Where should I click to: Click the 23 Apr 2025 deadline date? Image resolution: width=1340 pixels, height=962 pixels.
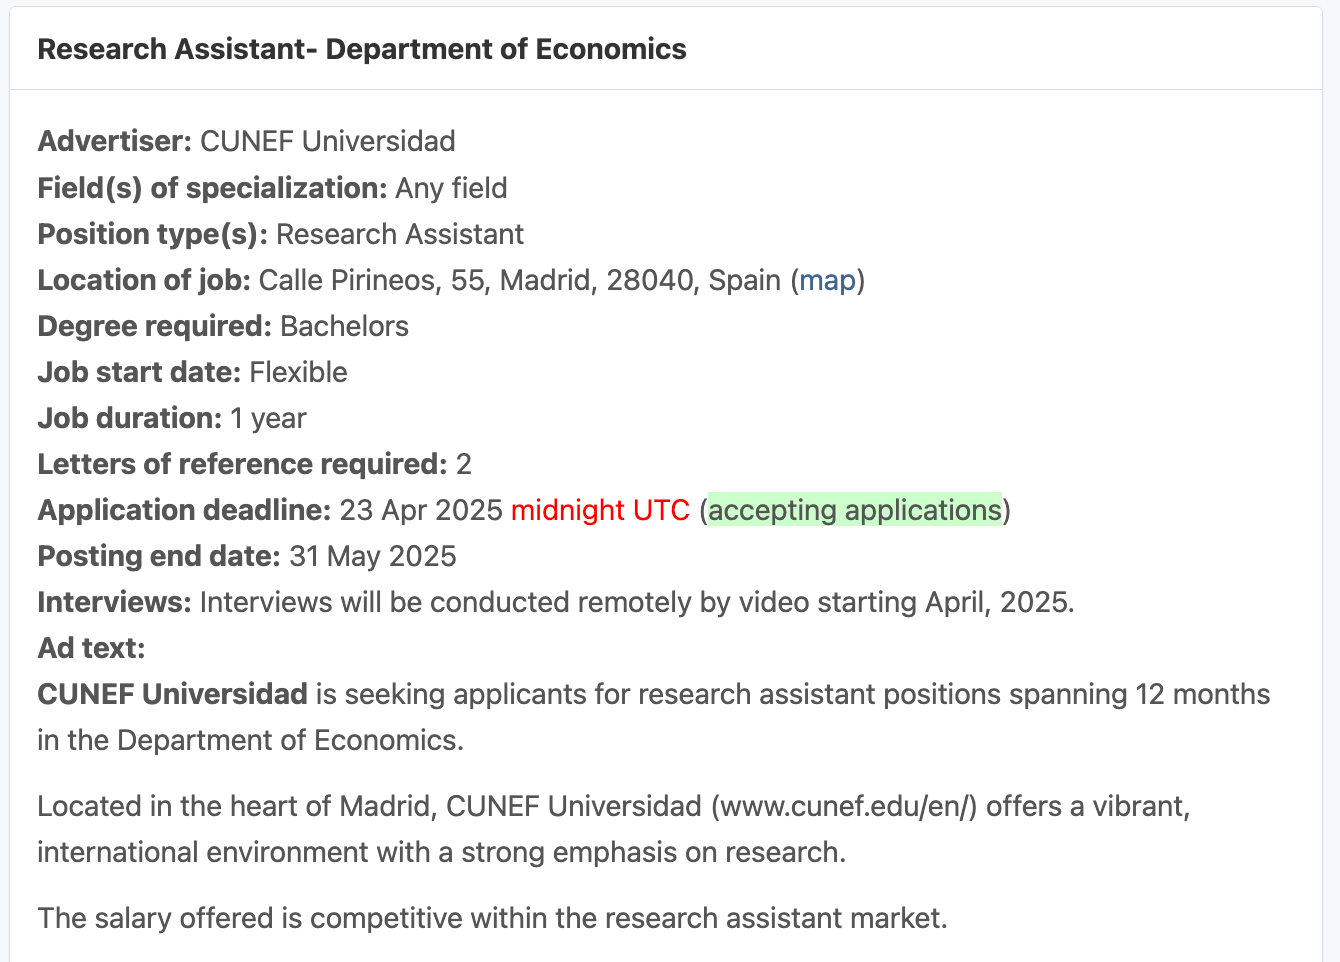421,510
